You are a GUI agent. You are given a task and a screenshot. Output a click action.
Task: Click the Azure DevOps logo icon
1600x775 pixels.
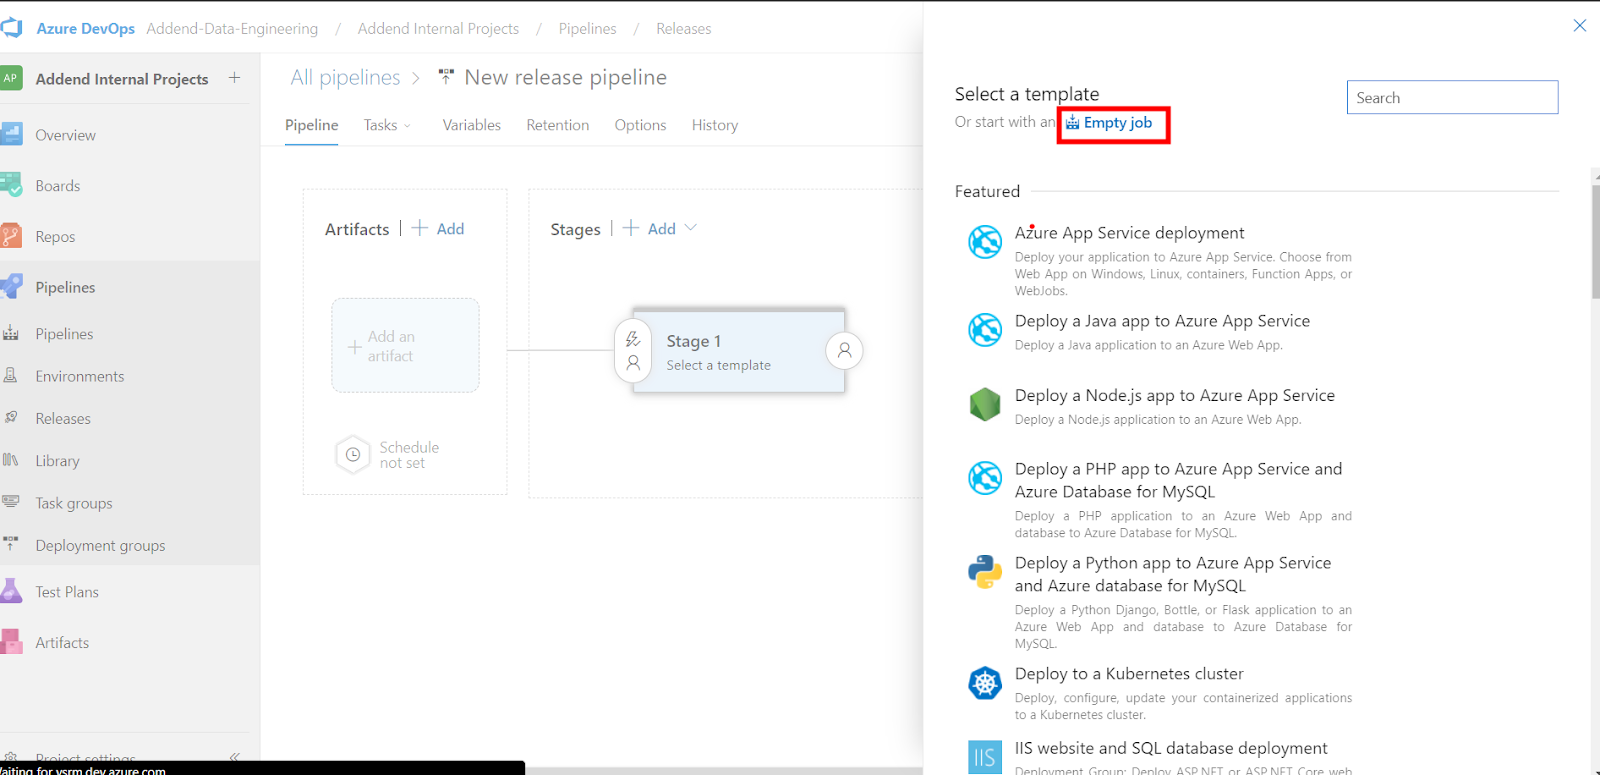11,28
